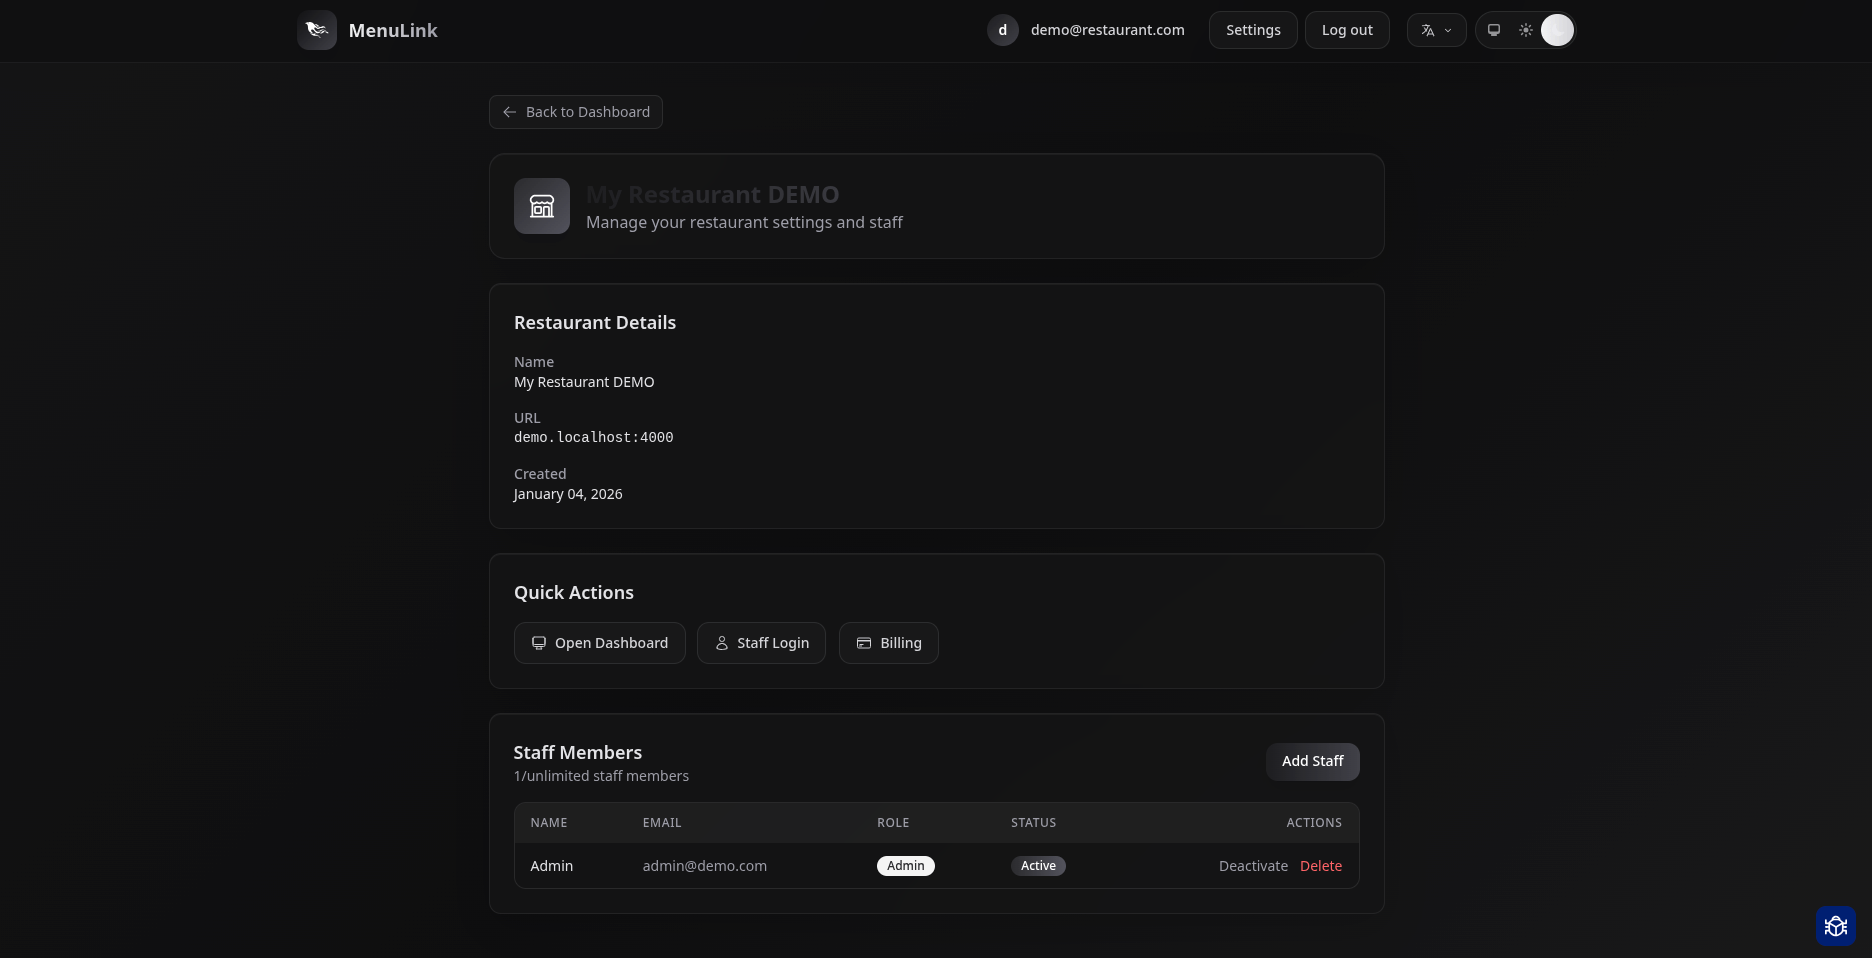Click the user avatar with letter d
1872x958 pixels.
pos(1002,30)
